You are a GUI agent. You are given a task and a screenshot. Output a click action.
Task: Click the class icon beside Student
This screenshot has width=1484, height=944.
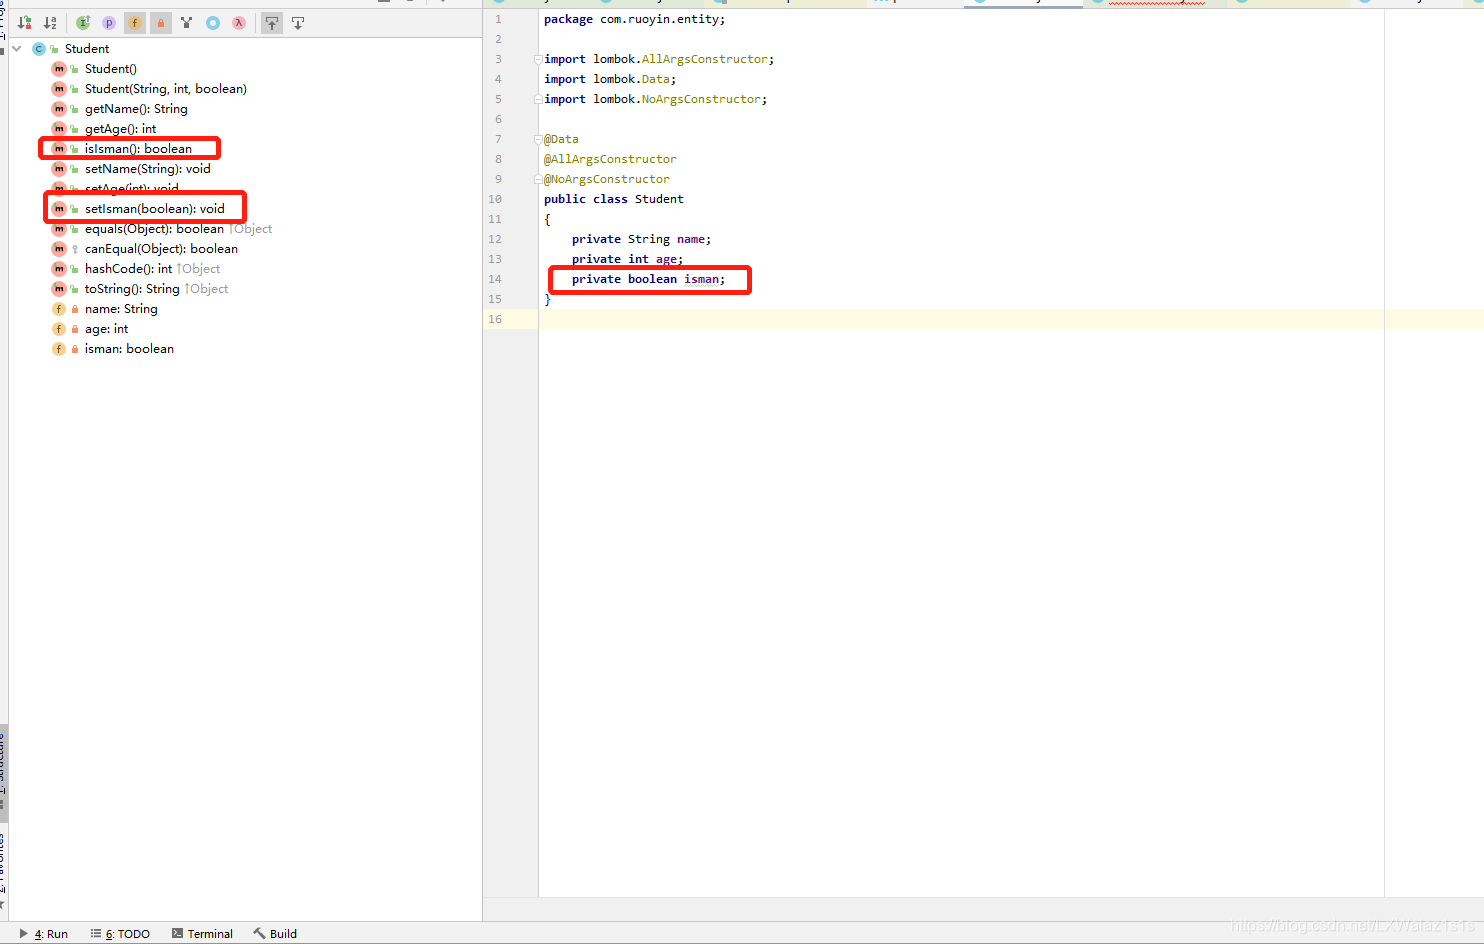click(x=39, y=49)
